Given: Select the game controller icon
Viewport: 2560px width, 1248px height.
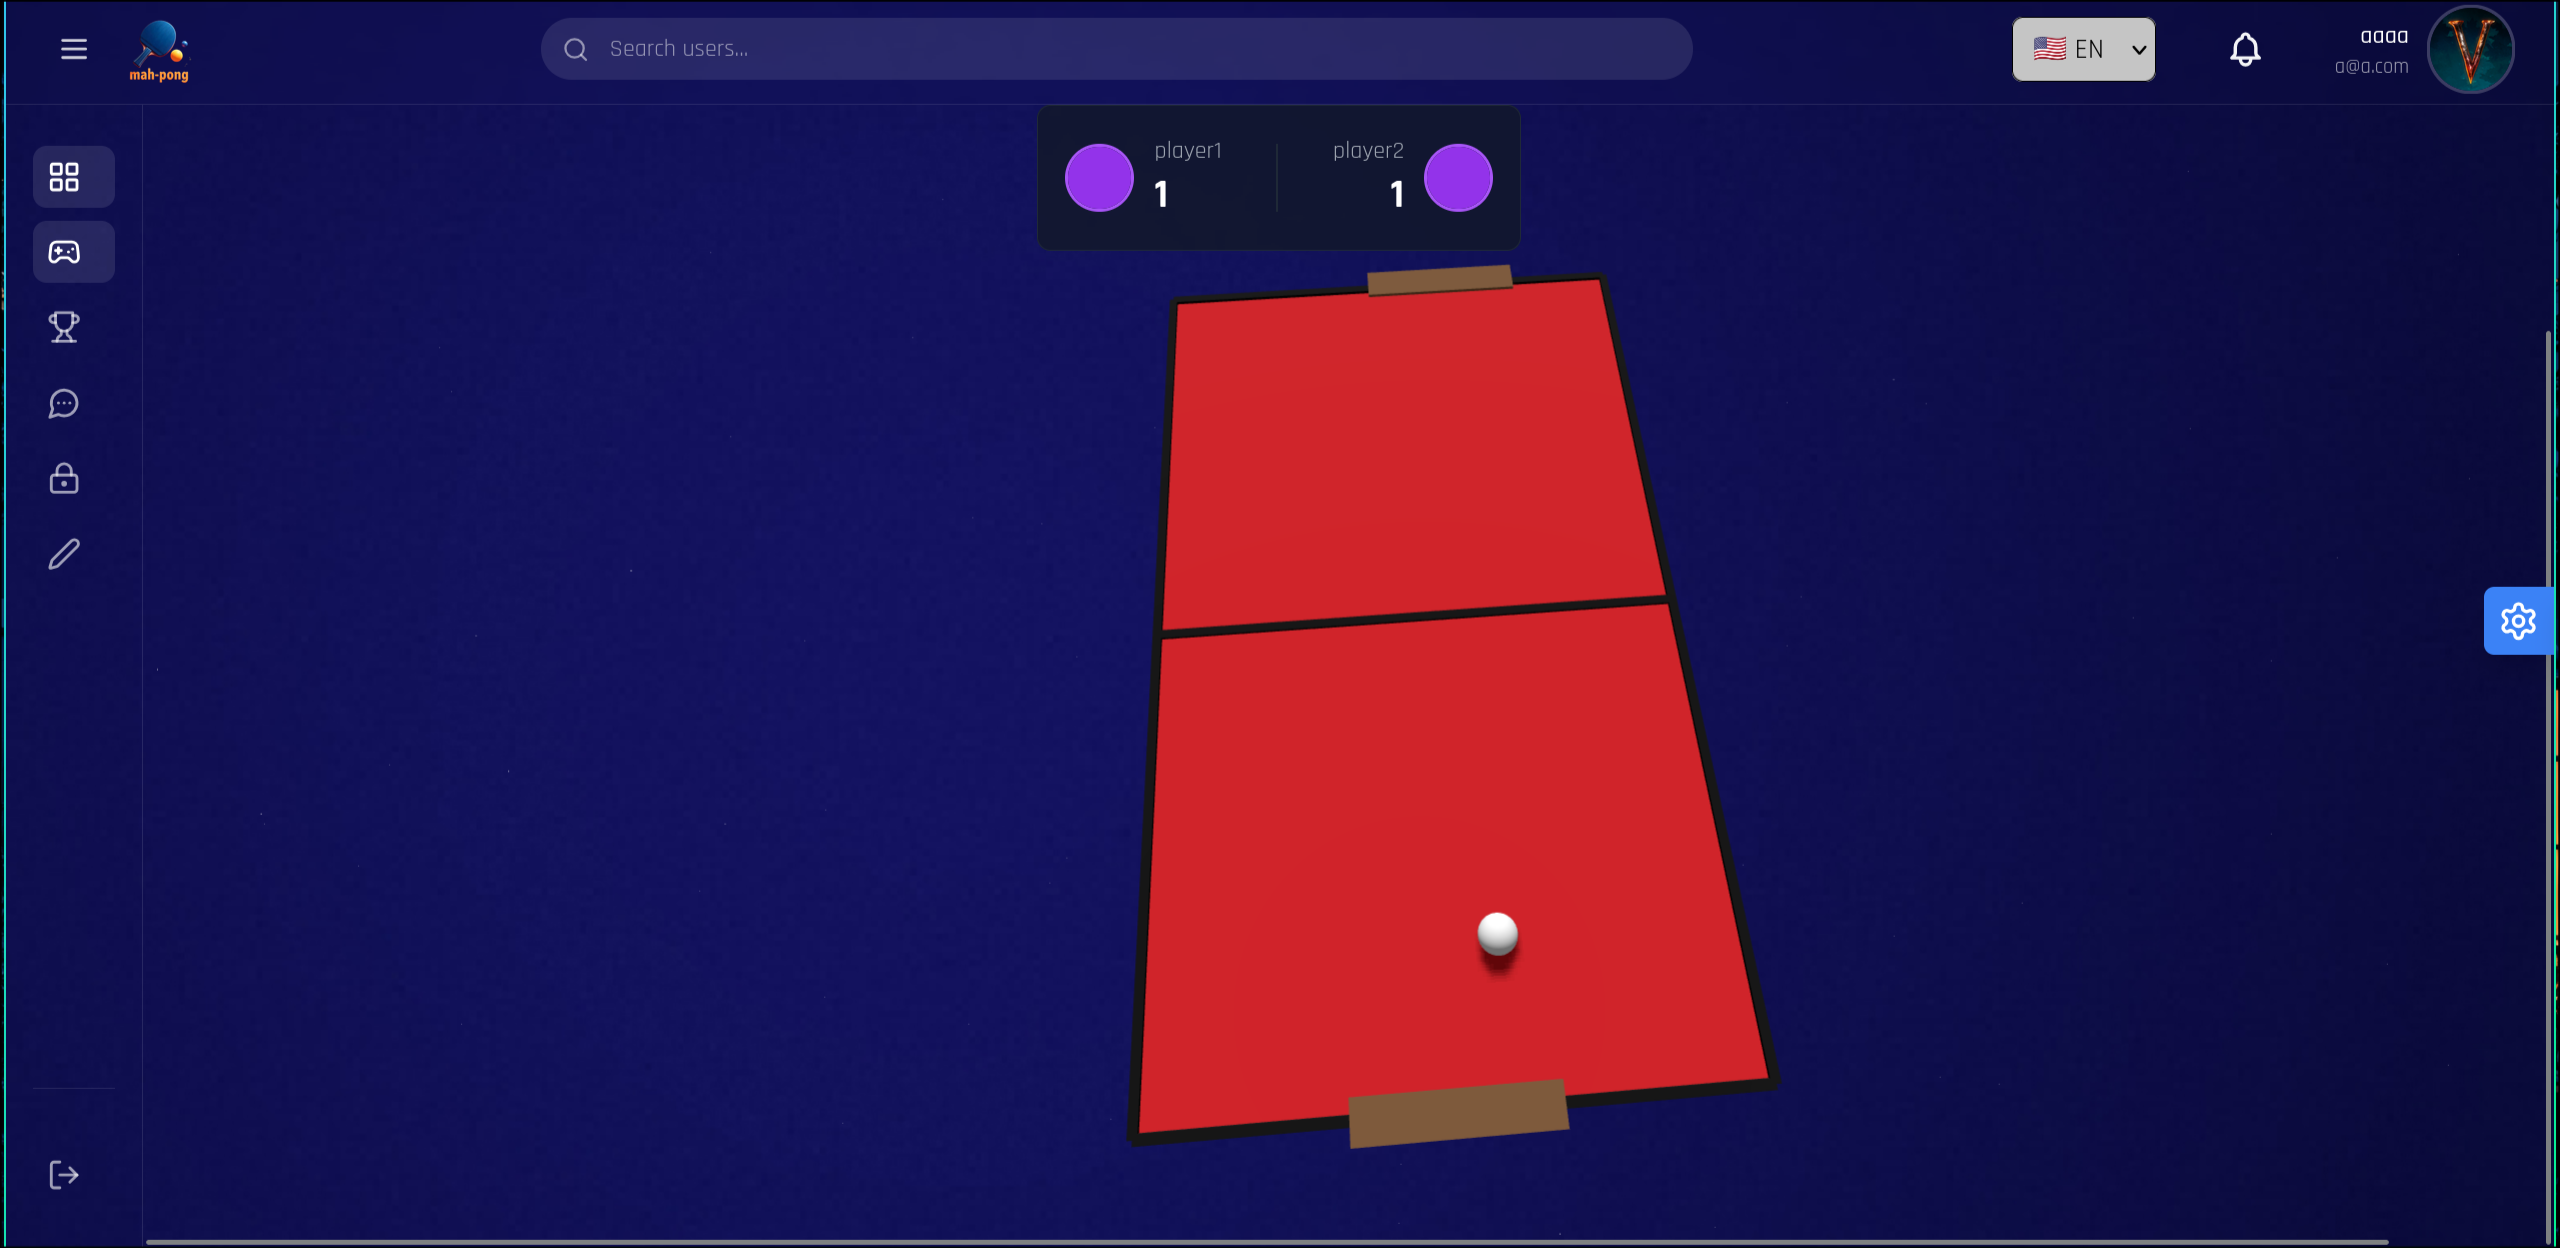Looking at the screenshot, I should pos(64,252).
